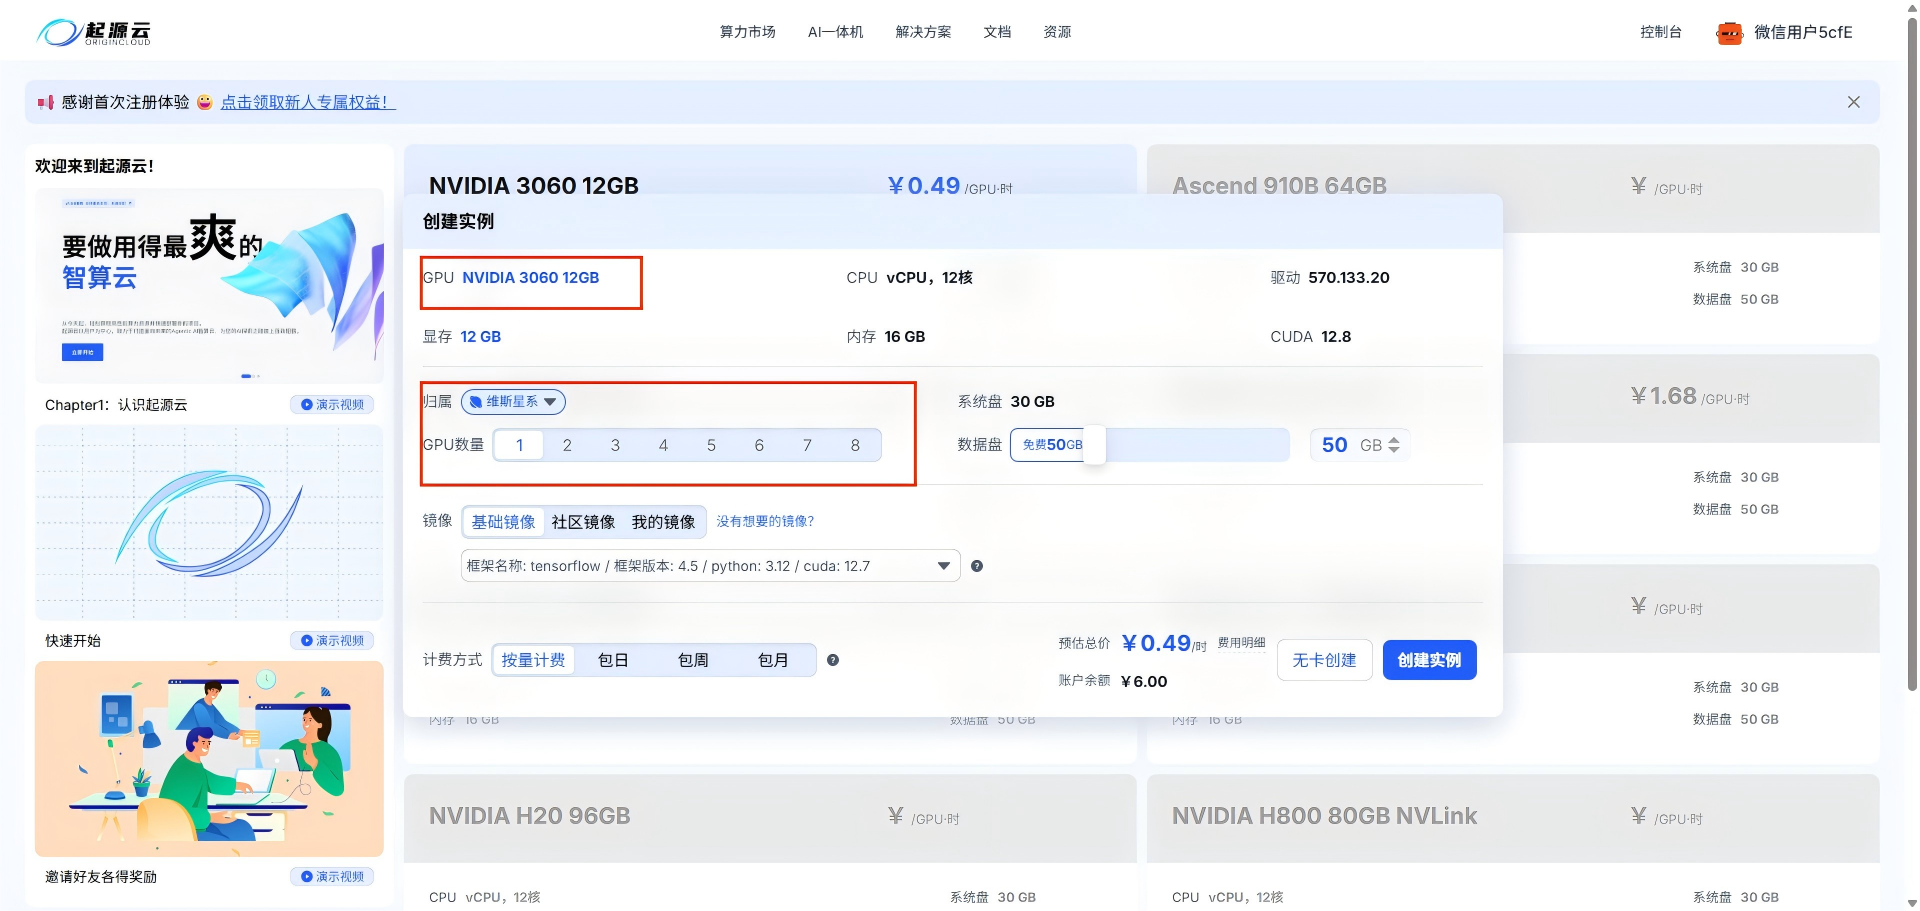Click the galaxy icon in the 维斯星系 badge
This screenshot has width=1920, height=911.
coord(475,401)
